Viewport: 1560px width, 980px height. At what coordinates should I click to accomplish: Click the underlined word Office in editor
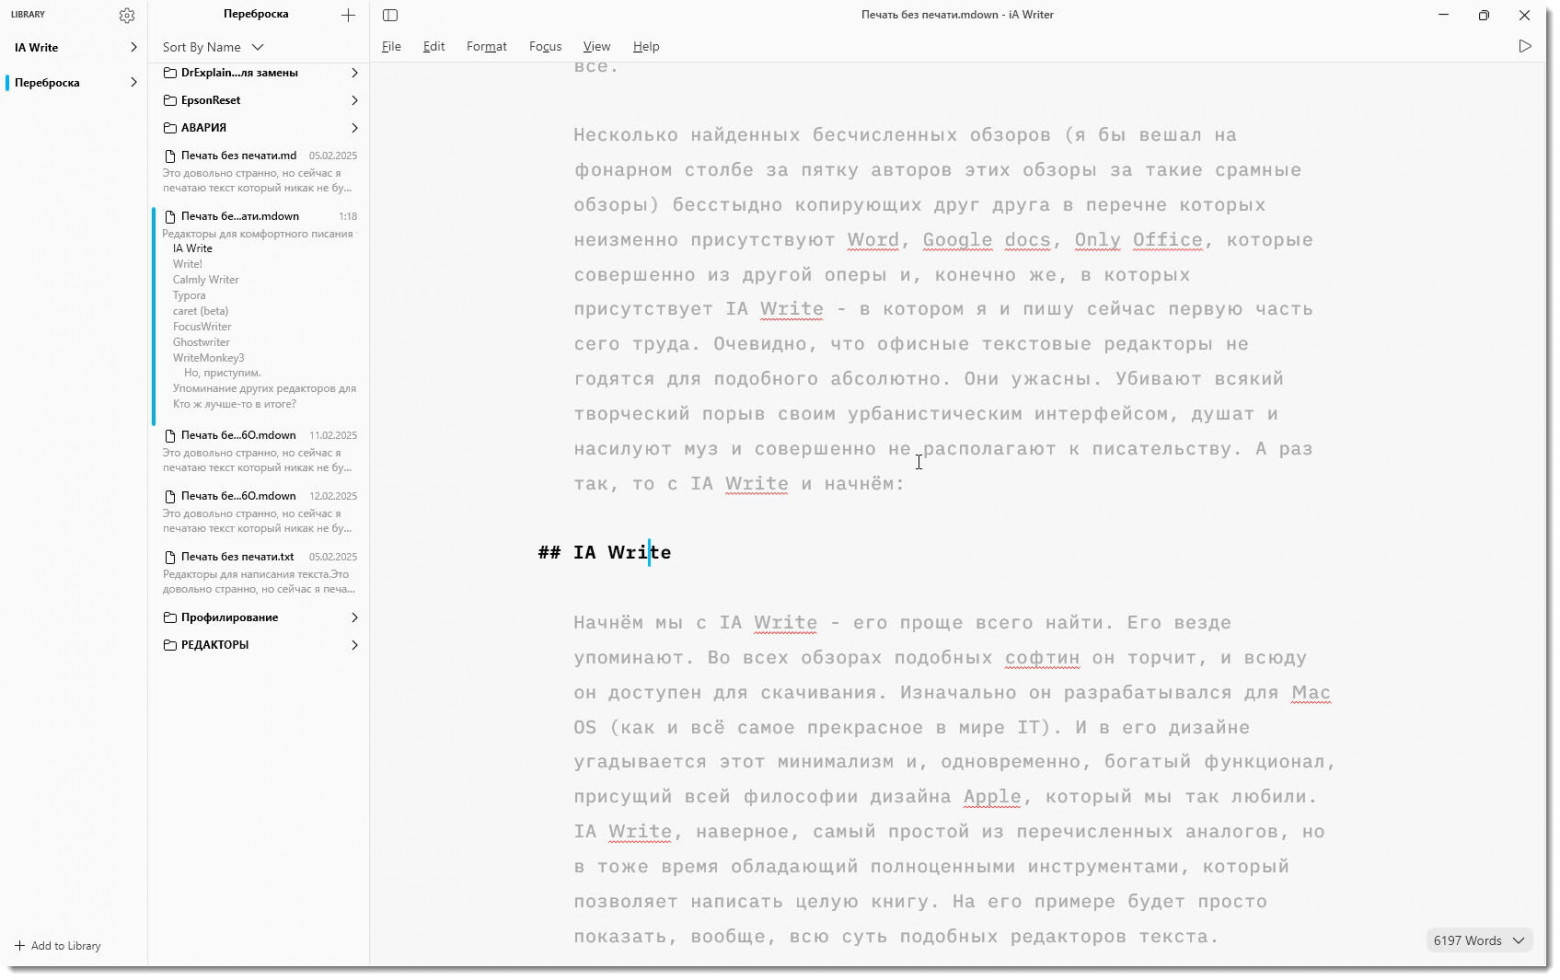click(1167, 240)
